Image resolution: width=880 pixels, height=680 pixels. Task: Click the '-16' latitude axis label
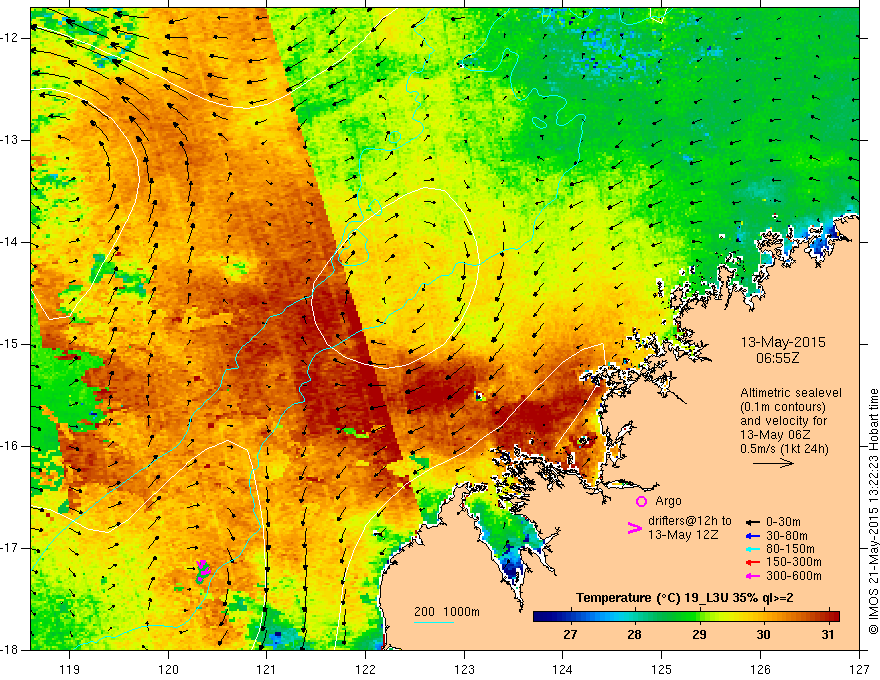(x=10, y=446)
